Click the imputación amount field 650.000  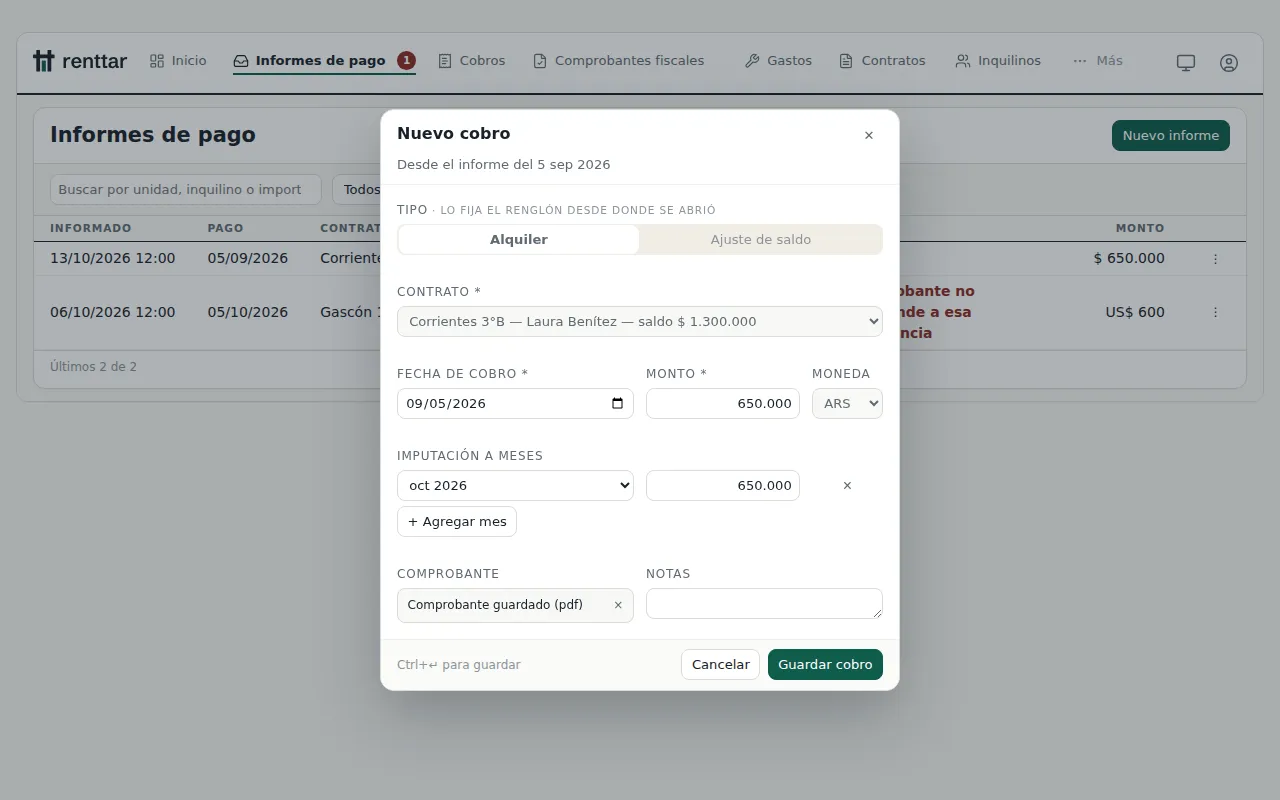pos(723,485)
